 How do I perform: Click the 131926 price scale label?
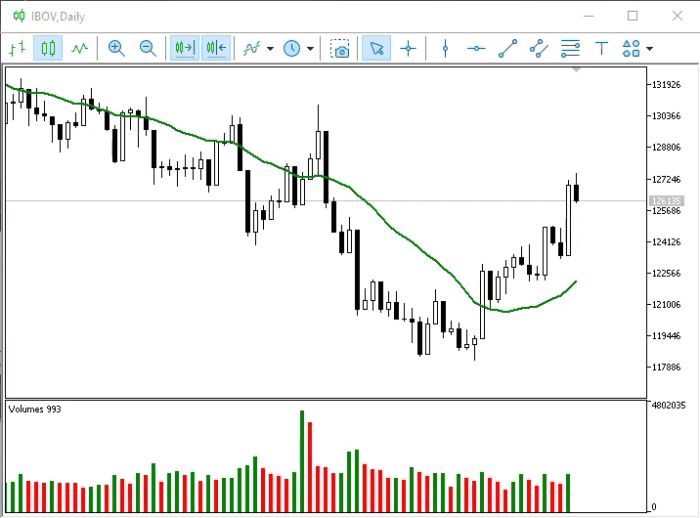pyautogui.click(x=666, y=85)
